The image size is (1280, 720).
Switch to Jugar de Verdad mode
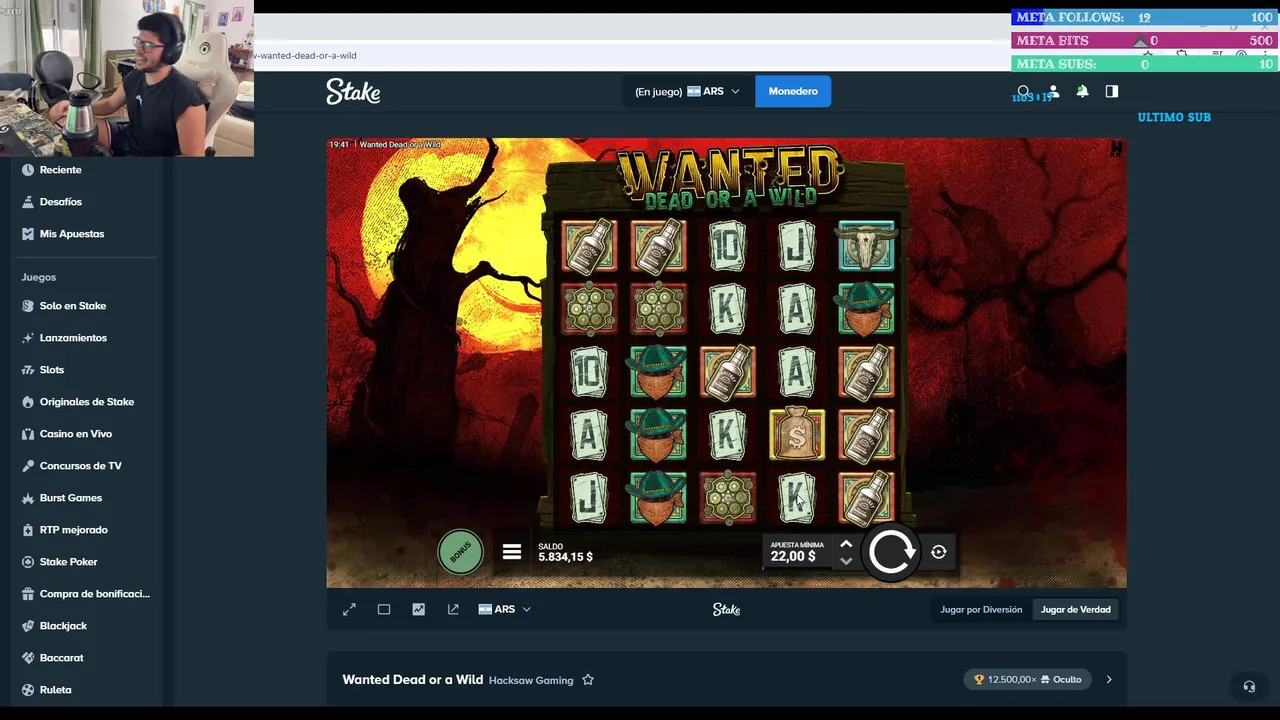1076,609
